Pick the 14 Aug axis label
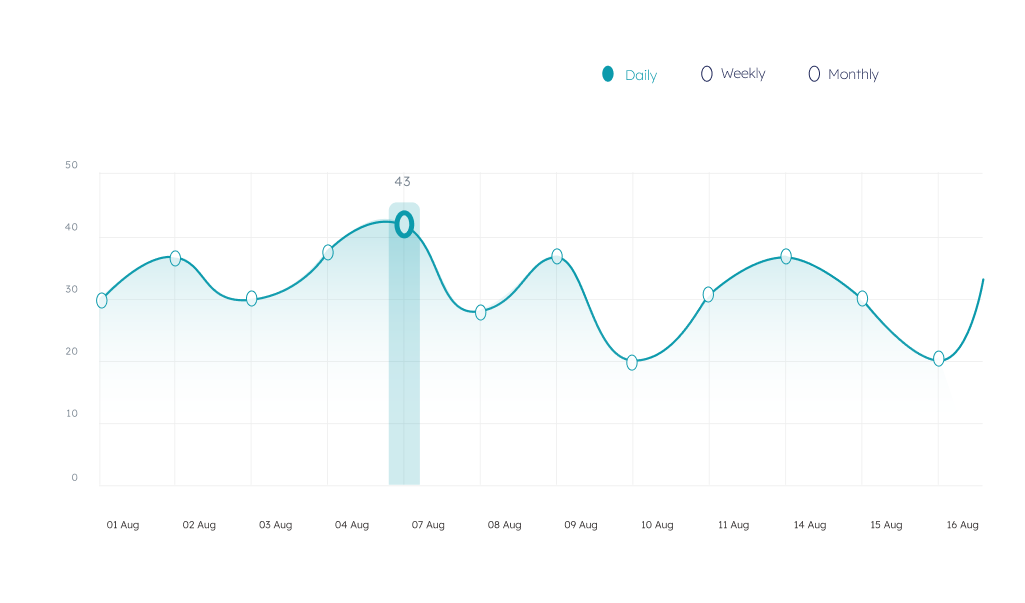Viewport: 1025px width, 603px height. (x=810, y=525)
